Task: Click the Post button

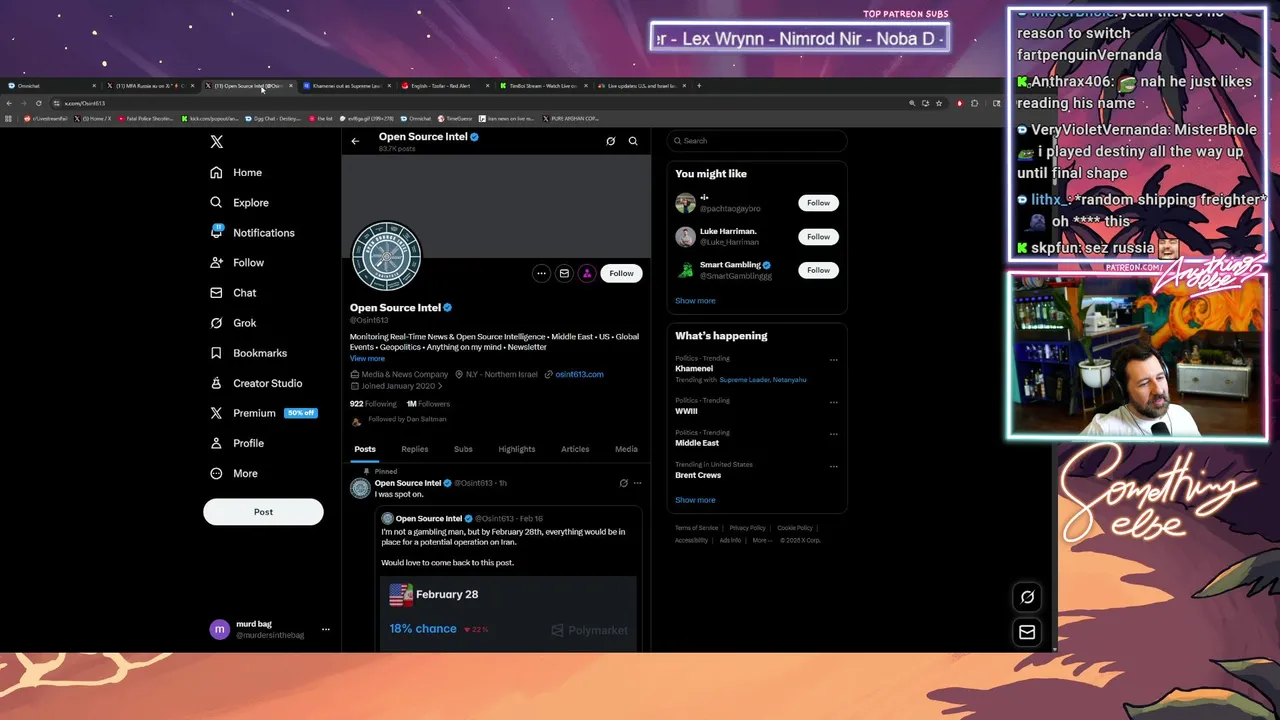Action: click(x=263, y=512)
